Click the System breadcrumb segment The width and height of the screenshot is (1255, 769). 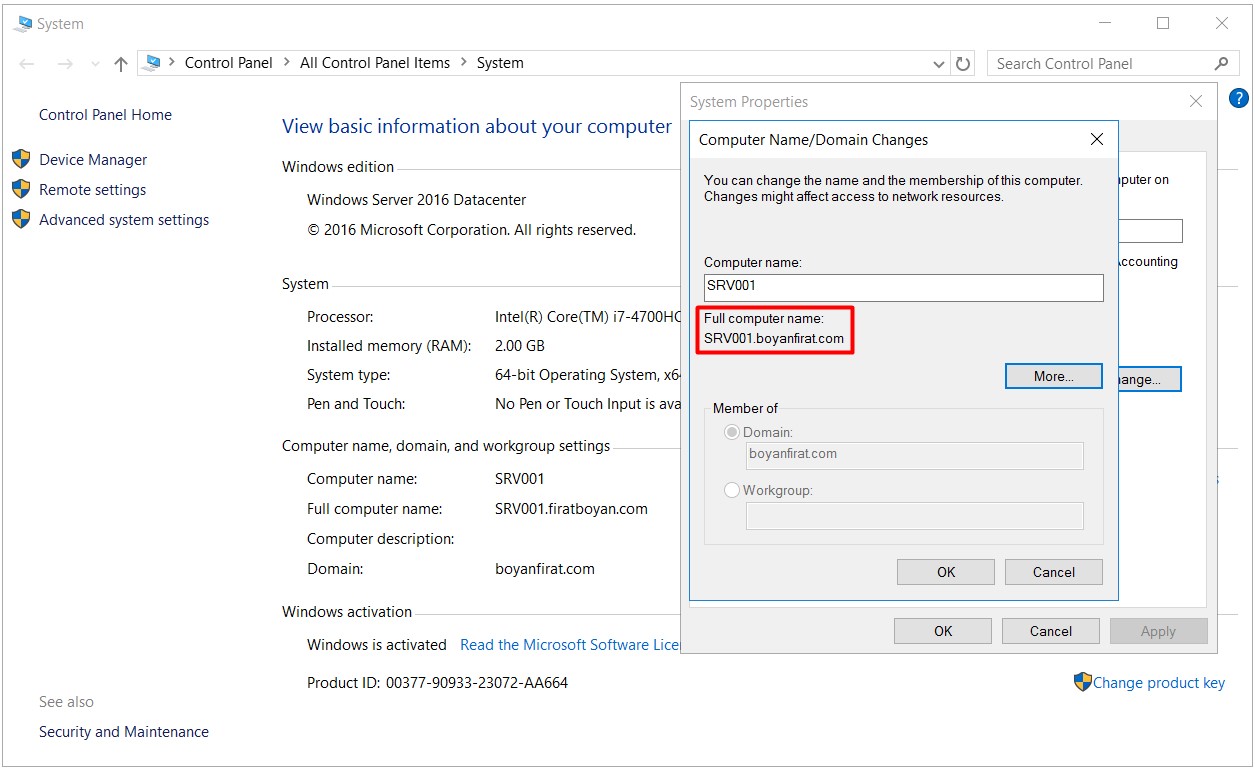point(500,63)
